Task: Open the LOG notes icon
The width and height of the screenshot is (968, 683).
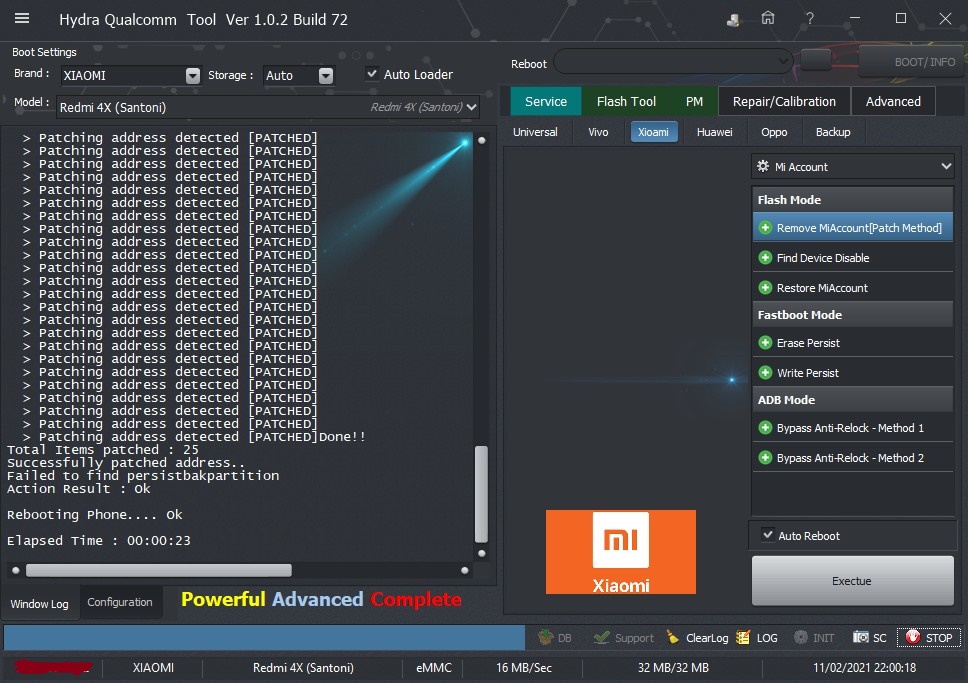Action: pyautogui.click(x=743, y=637)
